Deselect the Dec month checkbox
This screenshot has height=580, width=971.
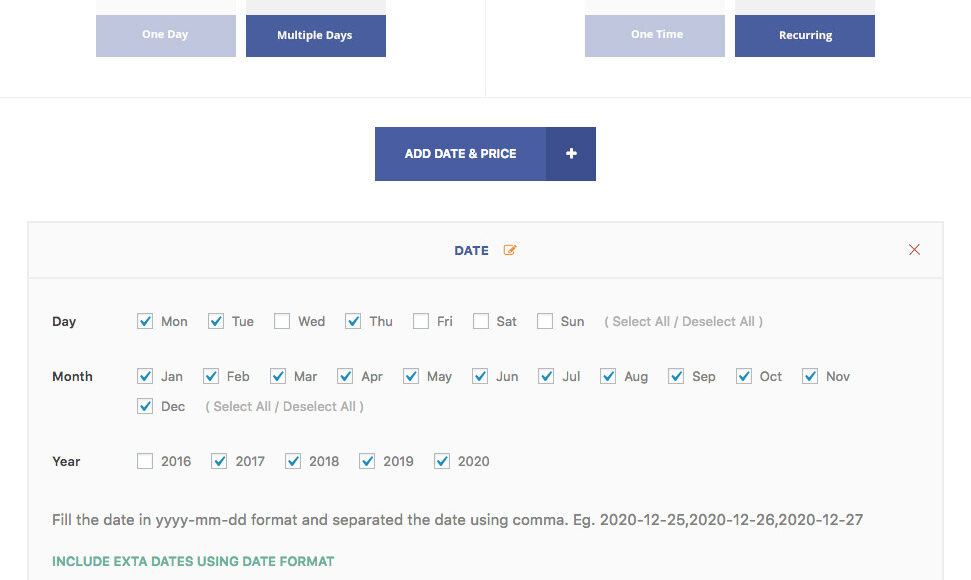(145, 406)
